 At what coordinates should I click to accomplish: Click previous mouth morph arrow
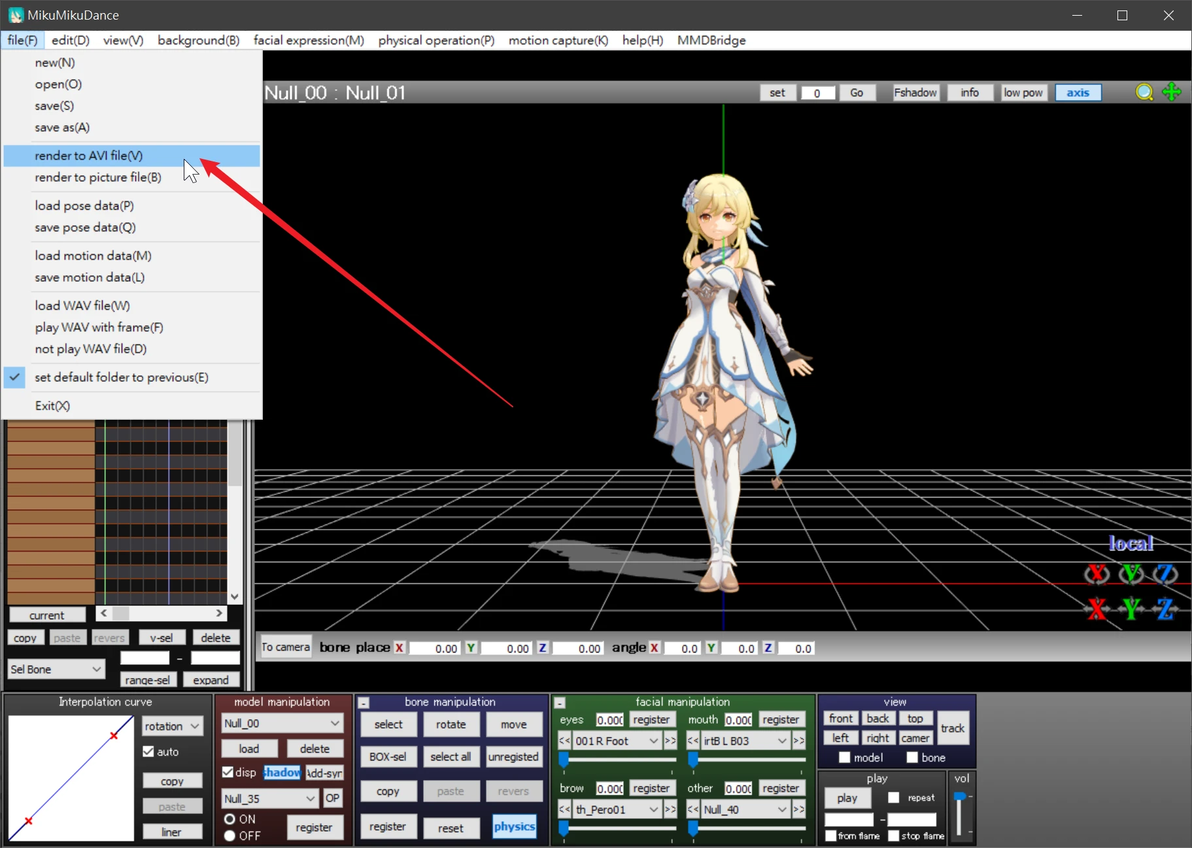(693, 741)
